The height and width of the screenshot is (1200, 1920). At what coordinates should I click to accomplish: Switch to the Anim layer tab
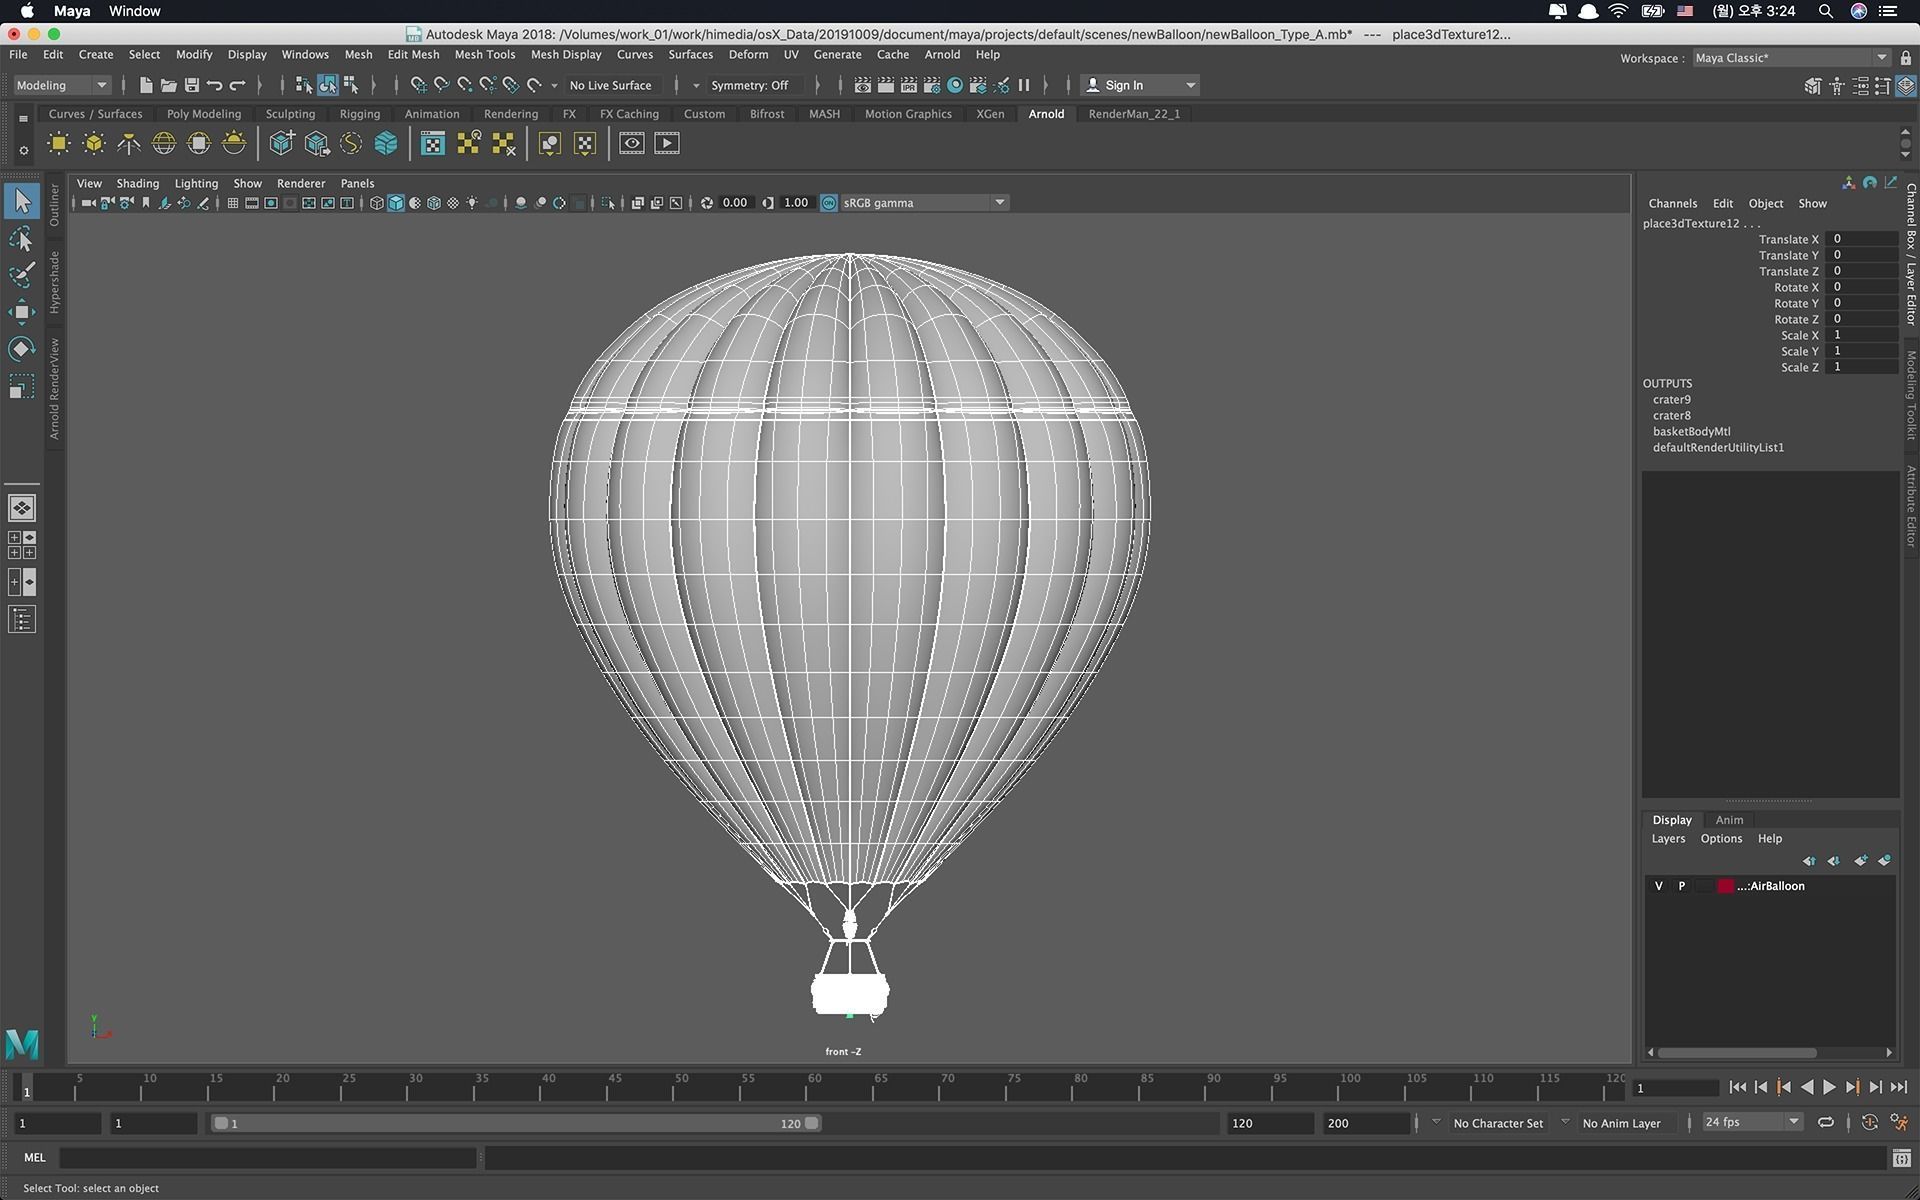(x=1729, y=820)
